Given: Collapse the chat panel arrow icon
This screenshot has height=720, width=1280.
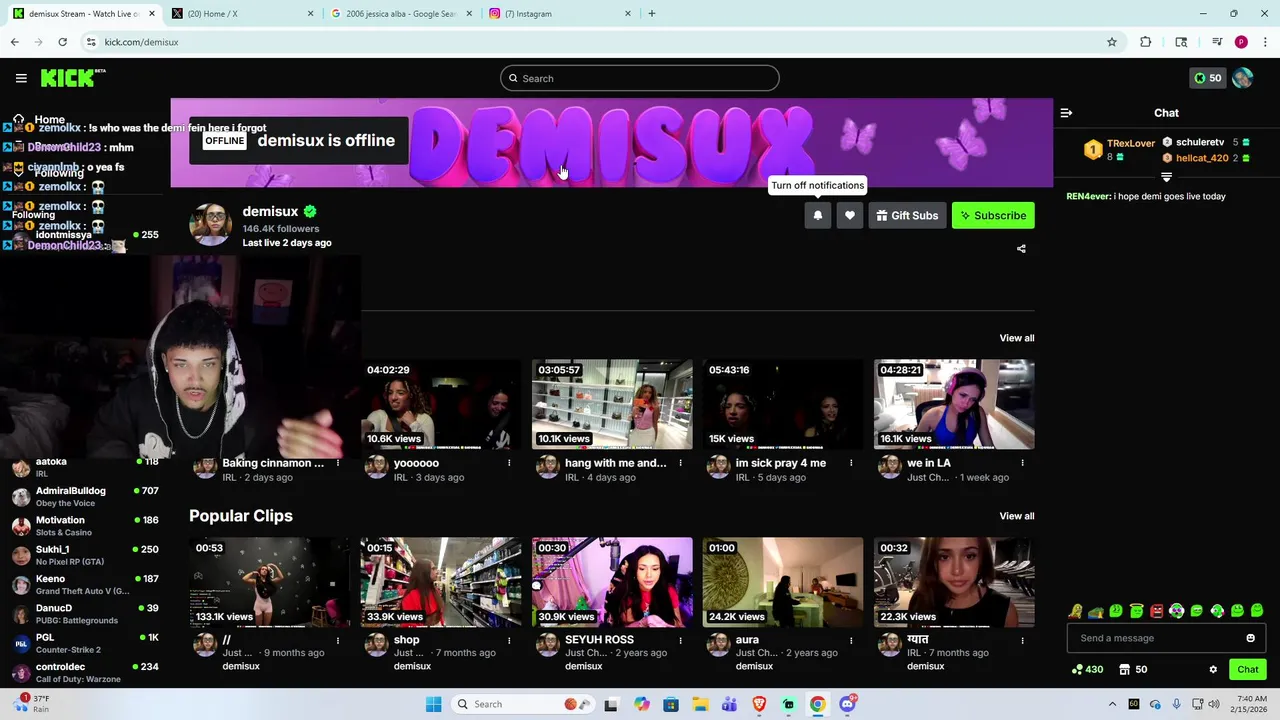Looking at the screenshot, I should click(1066, 113).
